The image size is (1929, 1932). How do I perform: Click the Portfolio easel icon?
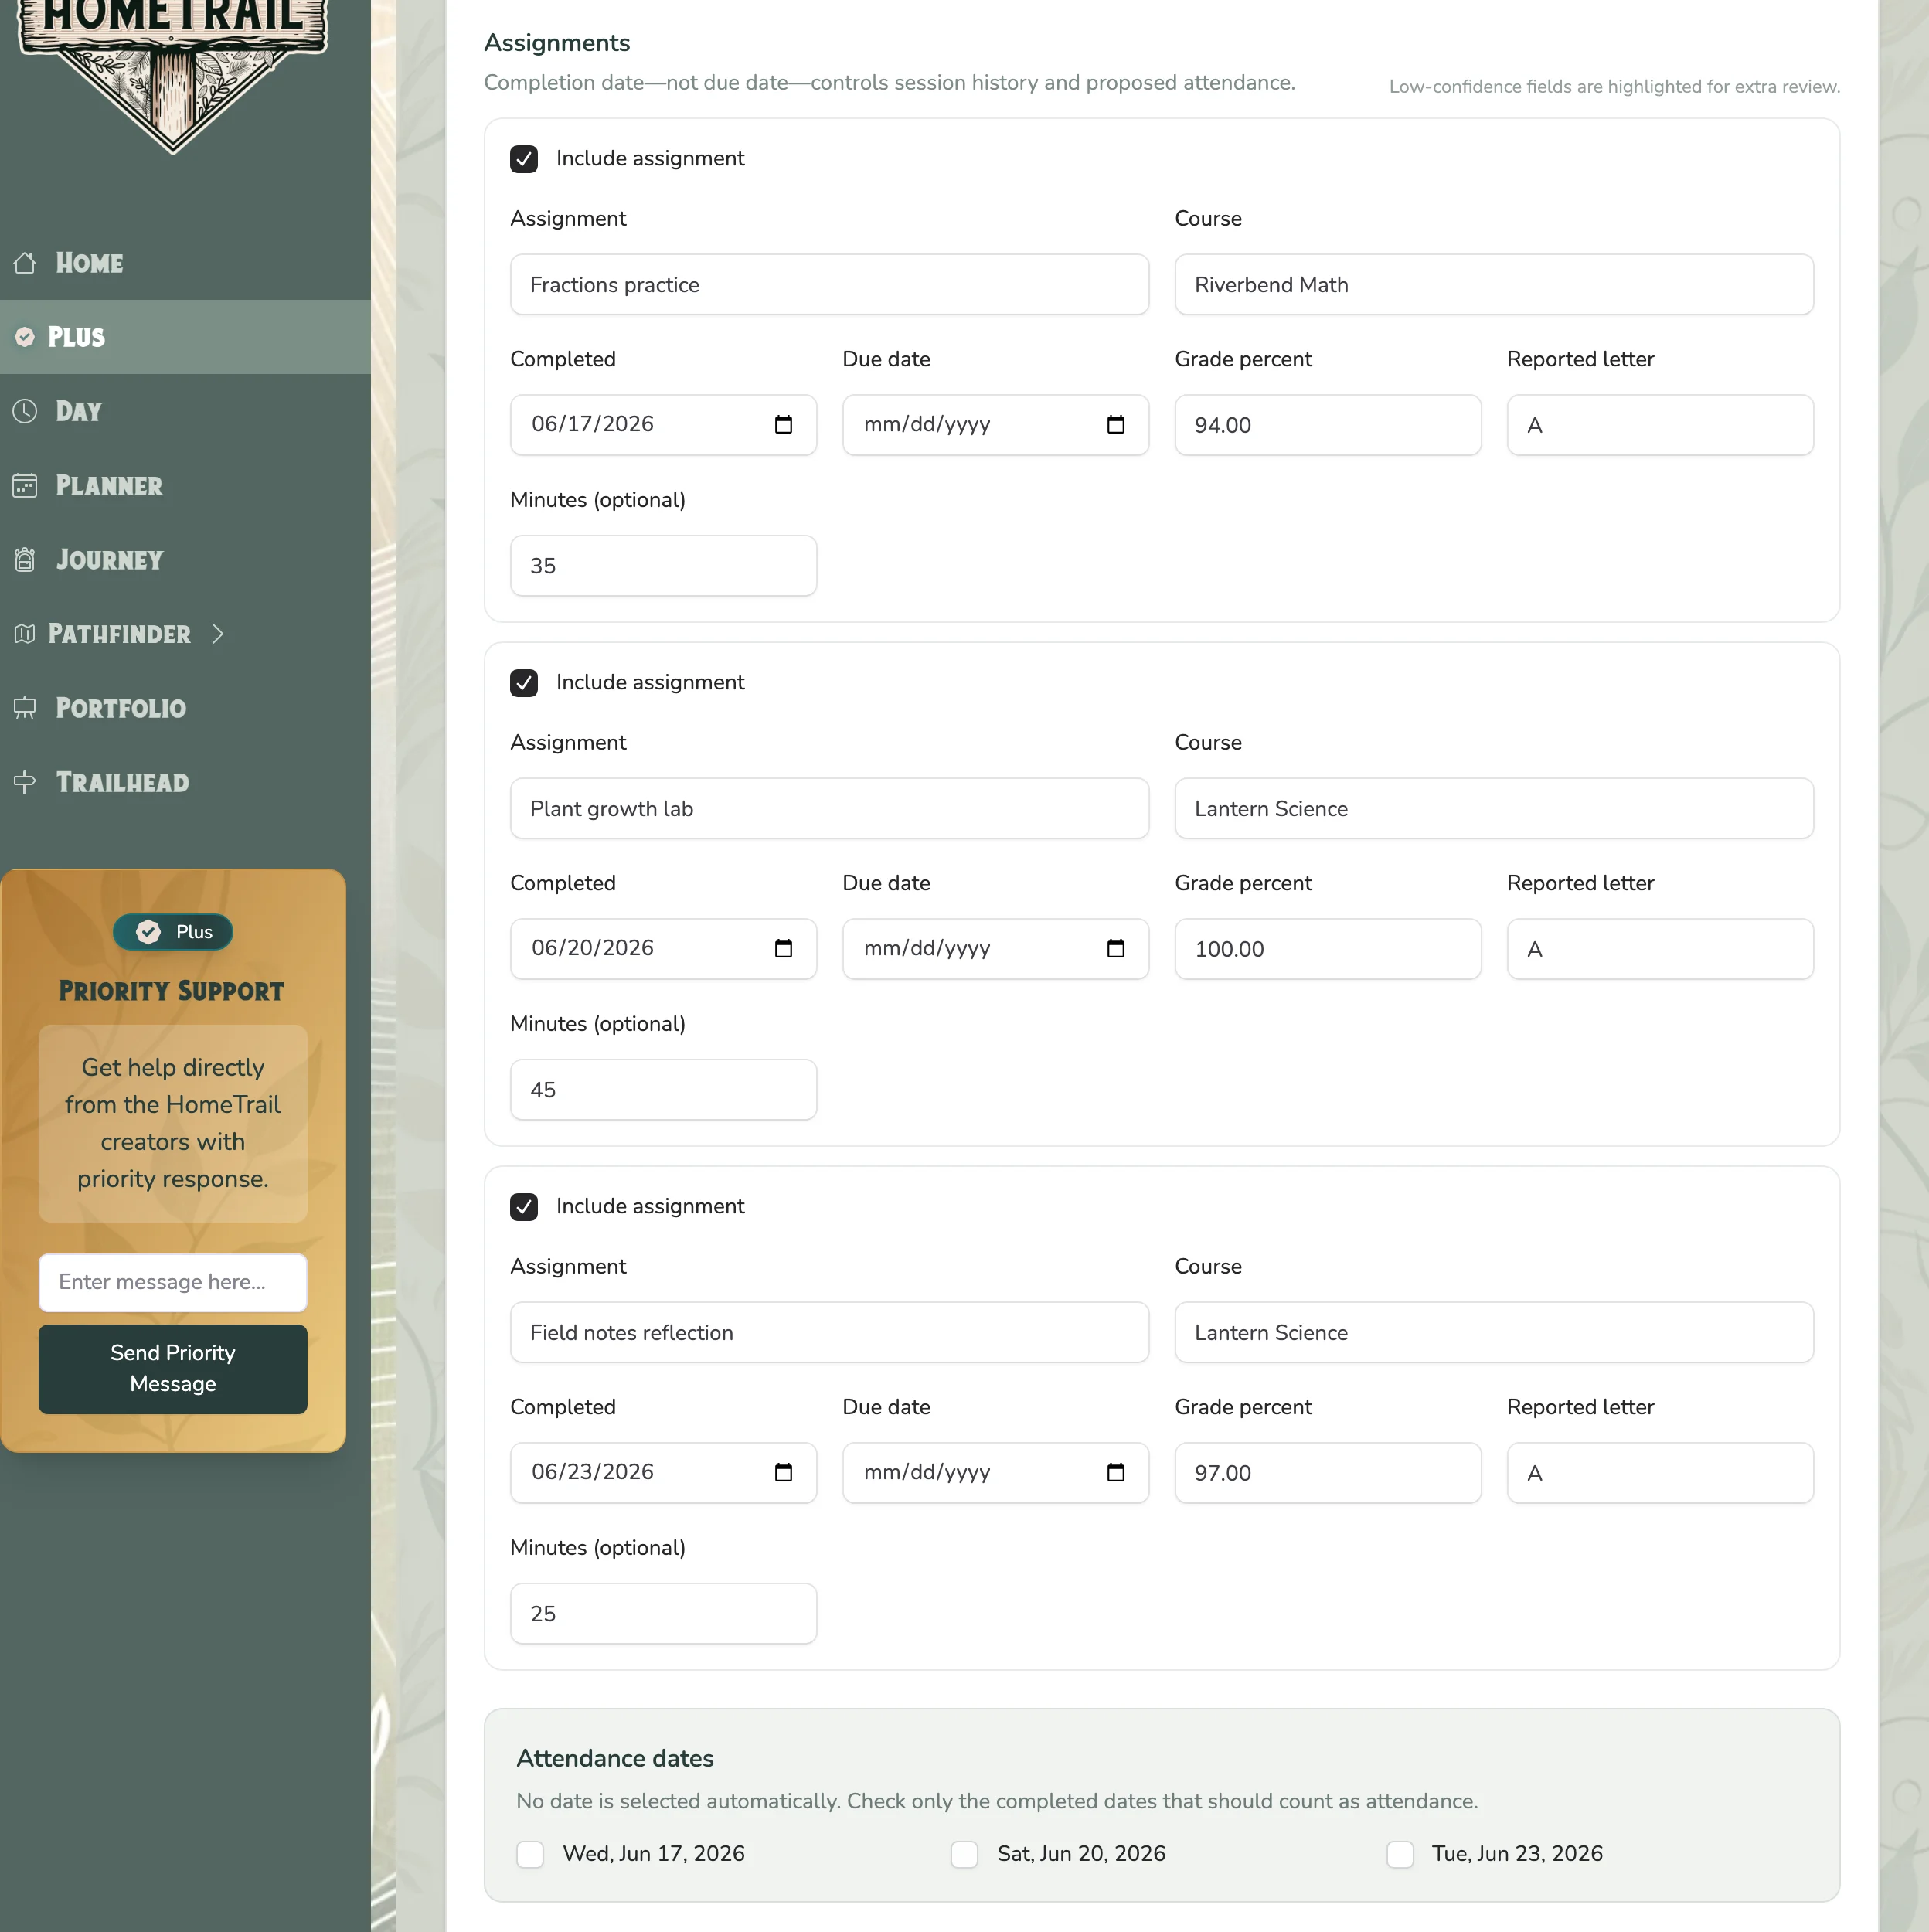(x=25, y=708)
